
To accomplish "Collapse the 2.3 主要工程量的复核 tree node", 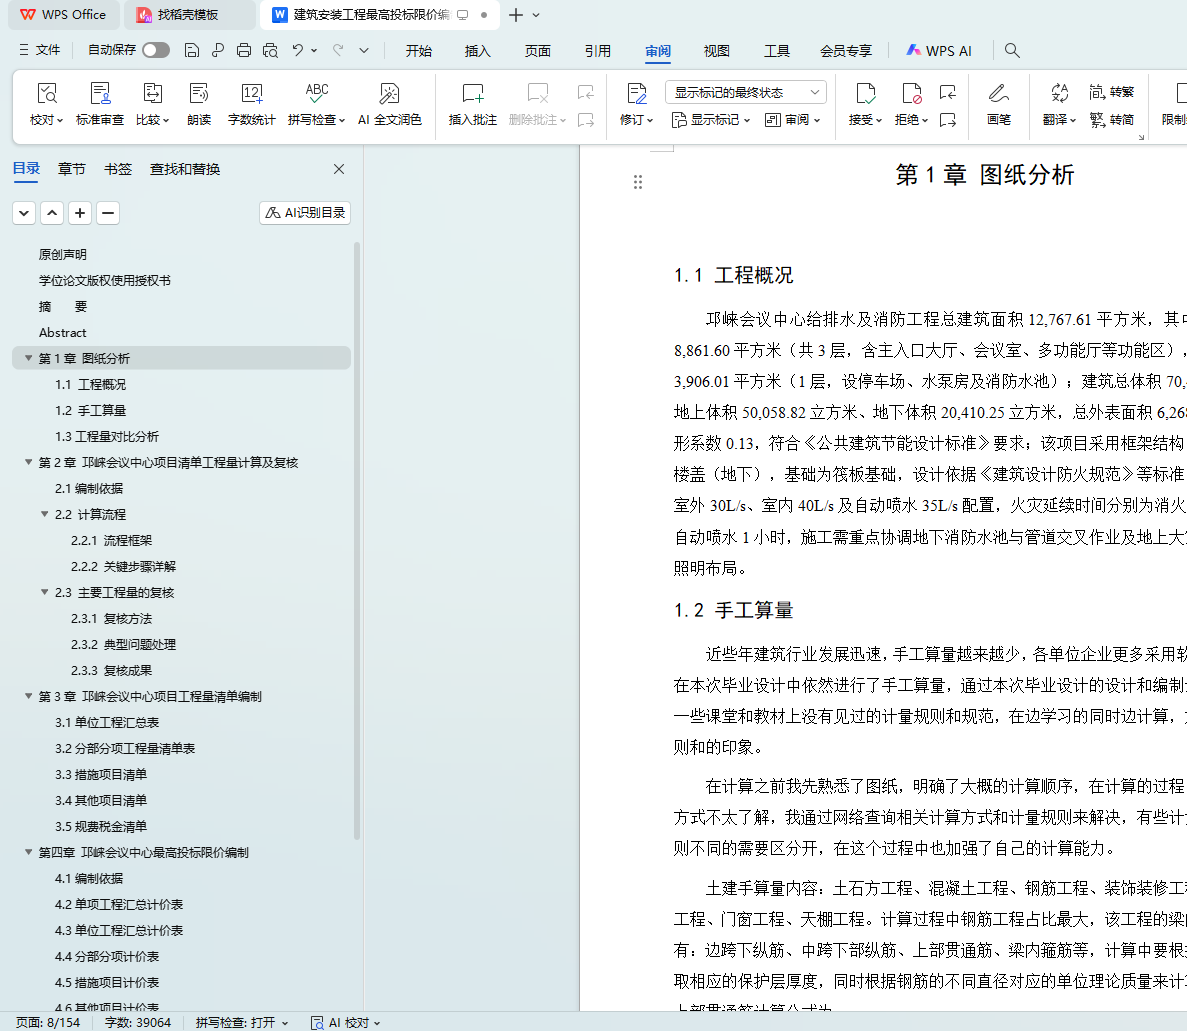I will point(44,592).
